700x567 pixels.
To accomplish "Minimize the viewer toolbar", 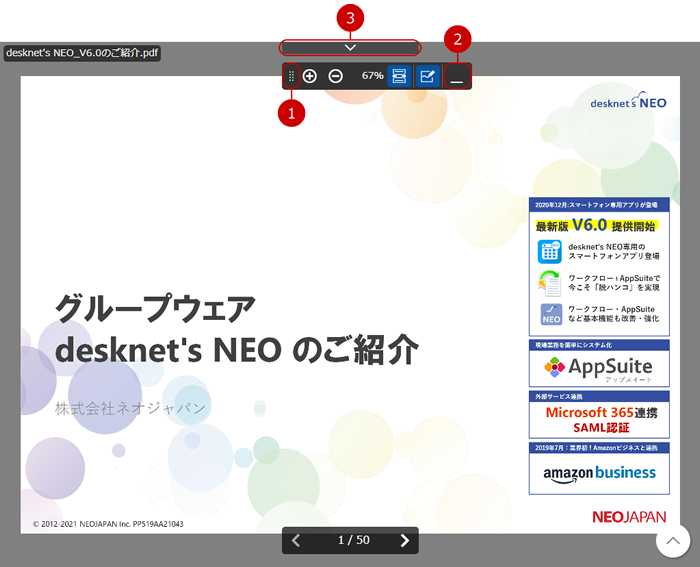I will pyautogui.click(x=457, y=77).
